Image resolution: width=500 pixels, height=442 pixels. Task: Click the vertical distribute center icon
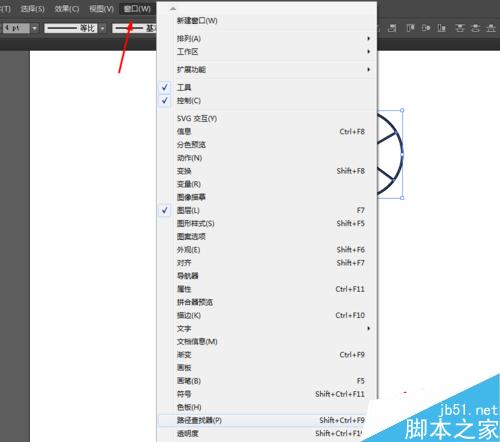475,28
